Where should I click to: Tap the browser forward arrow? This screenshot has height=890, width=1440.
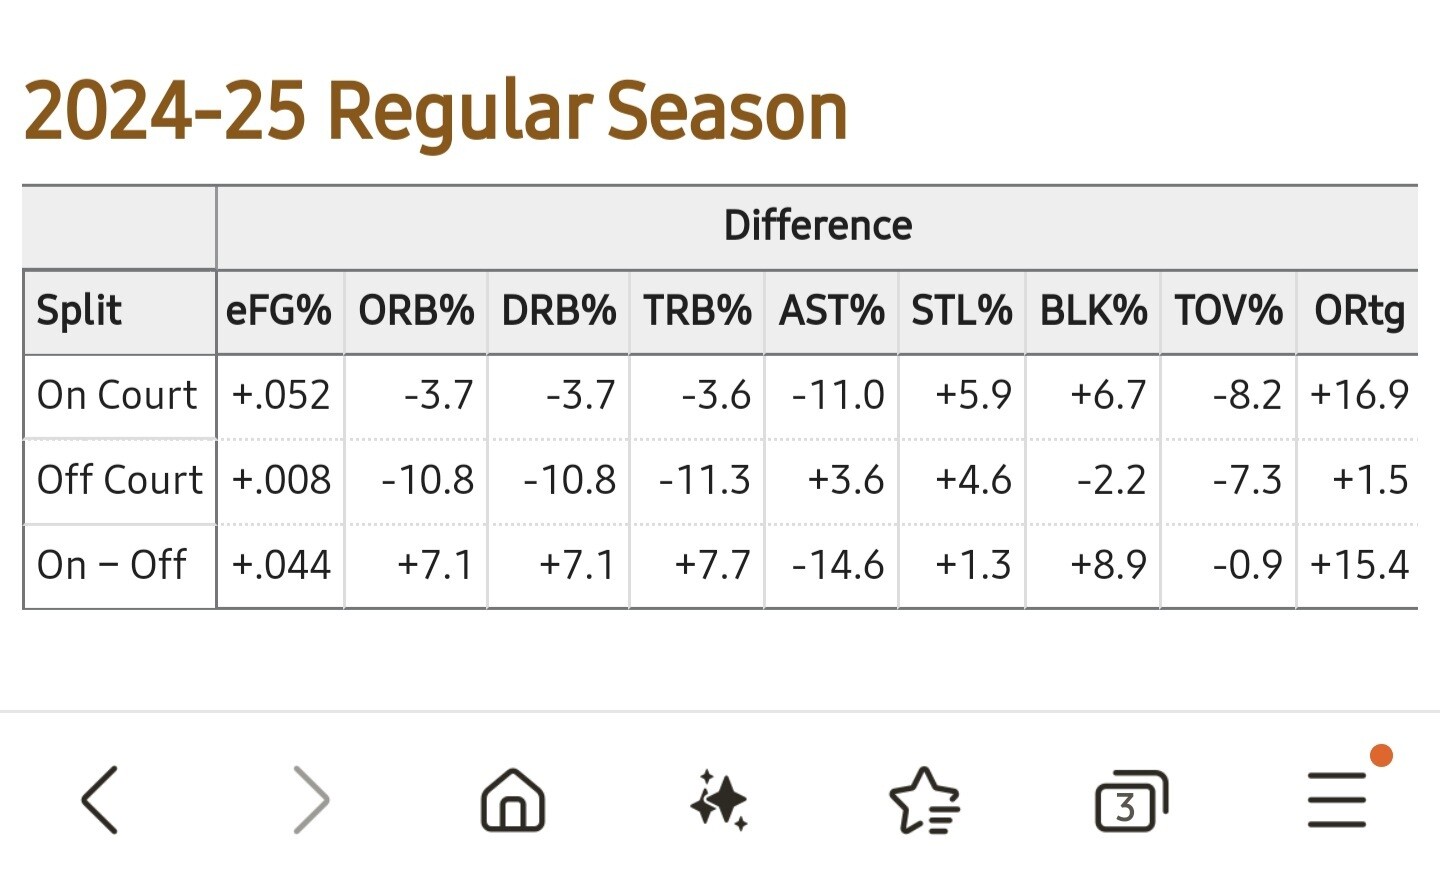coord(311,800)
